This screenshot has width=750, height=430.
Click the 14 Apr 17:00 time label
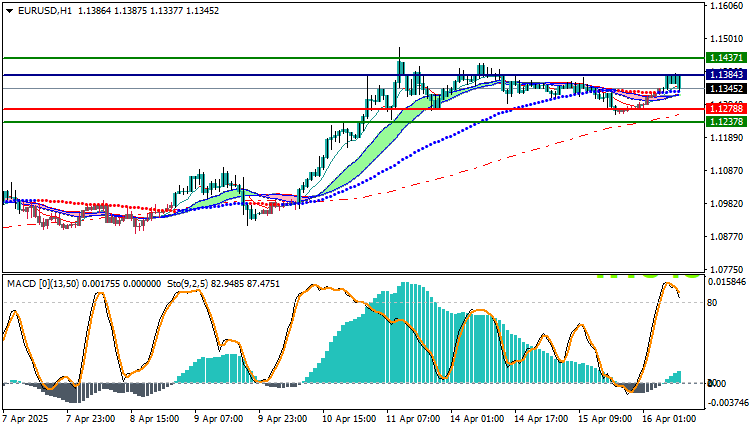[x=541, y=419]
